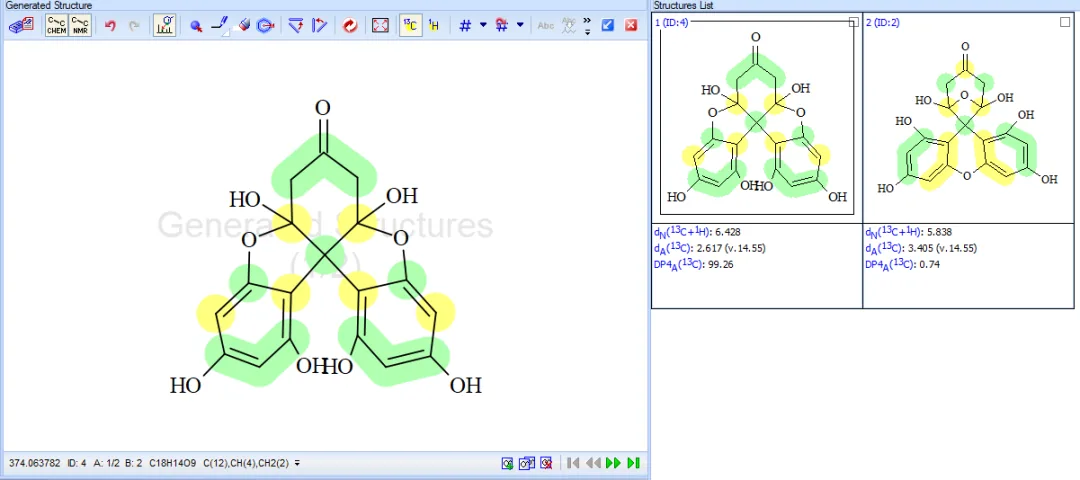
Task: Click the Generated Structure panel title
Action: tap(48, 6)
